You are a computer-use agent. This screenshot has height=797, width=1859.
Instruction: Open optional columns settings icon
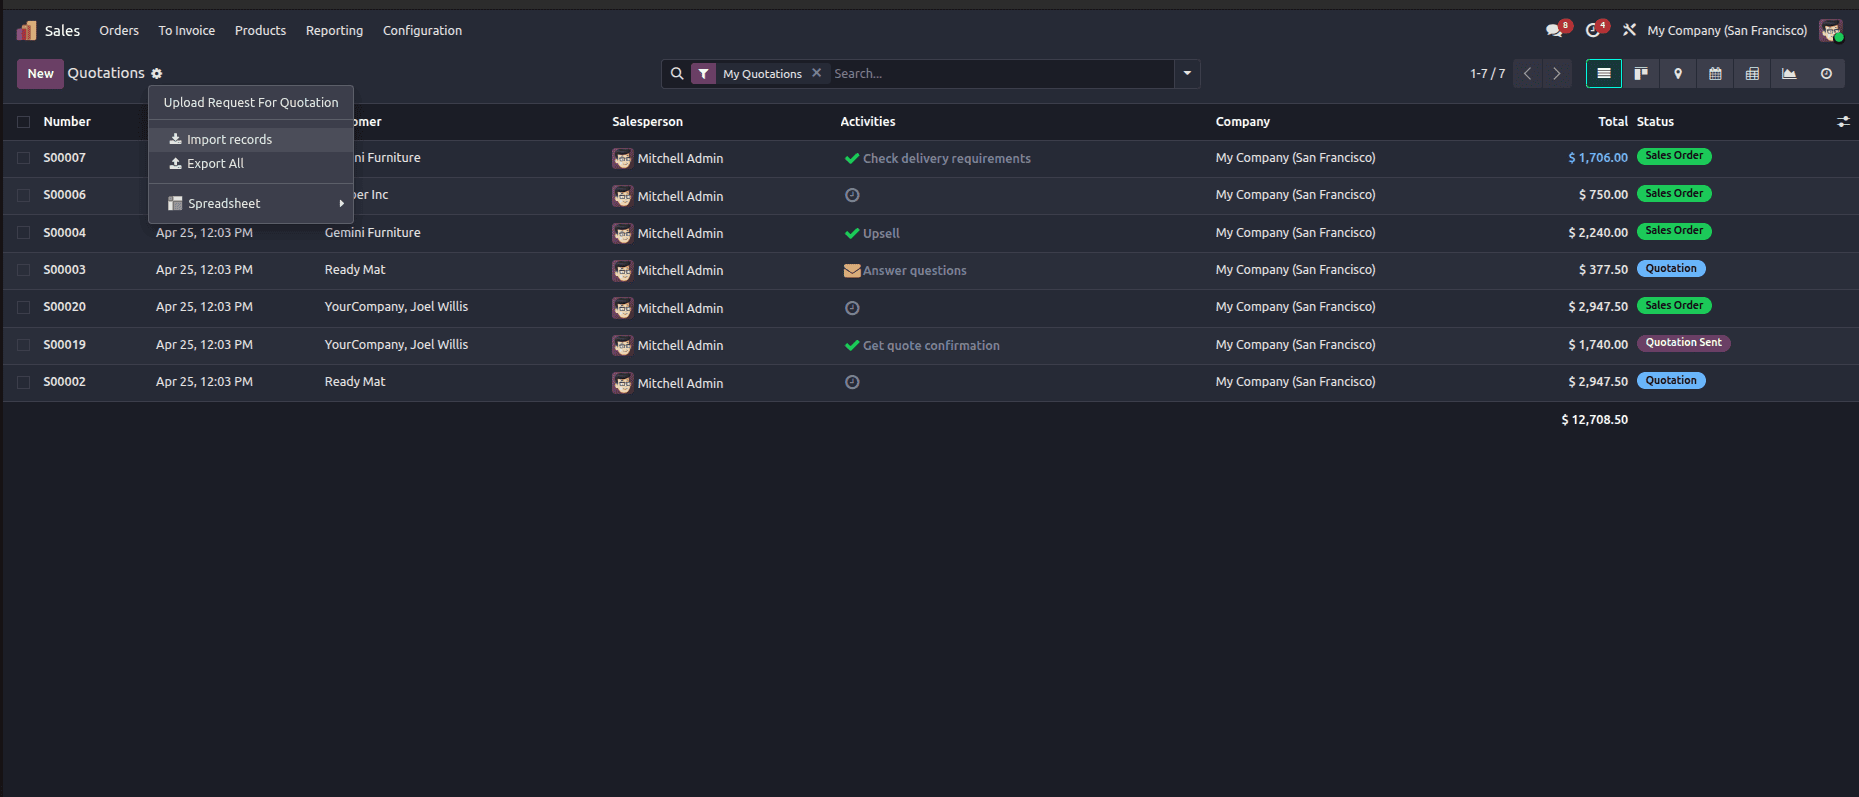[x=1843, y=122]
